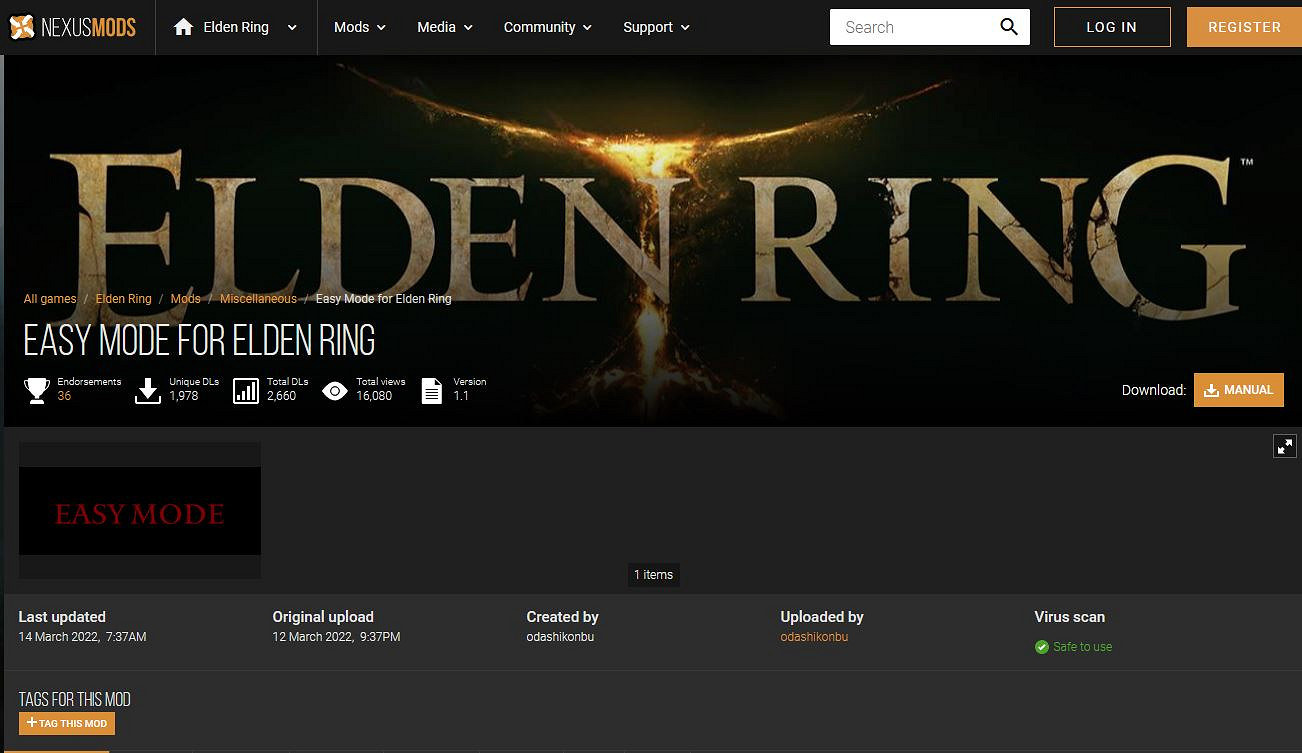1302x753 pixels.
Task: Expand the Elden Ring game dropdown
Action: [x=292, y=28]
